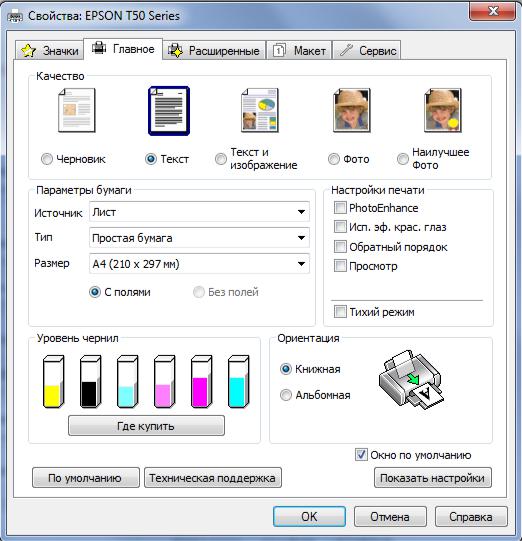Toggle Исп. эф. крас. глаз checkbox
Image resolution: width=522 pixels, height=541 pixels.
340,227
